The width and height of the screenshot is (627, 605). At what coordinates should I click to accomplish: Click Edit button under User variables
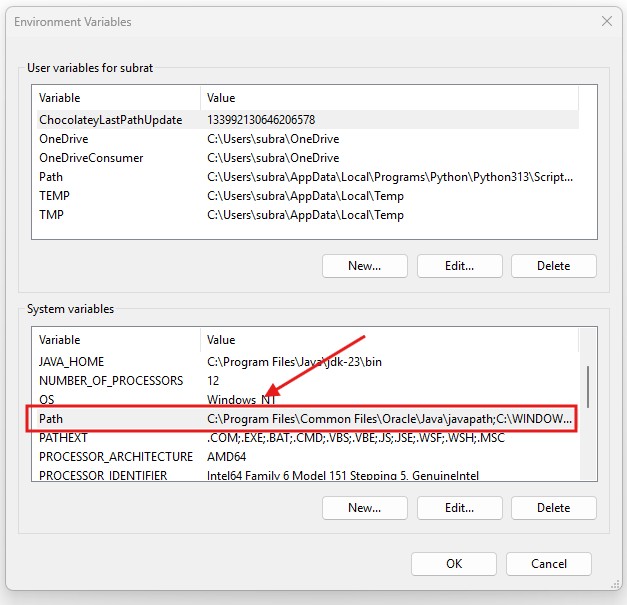(459, 266)
